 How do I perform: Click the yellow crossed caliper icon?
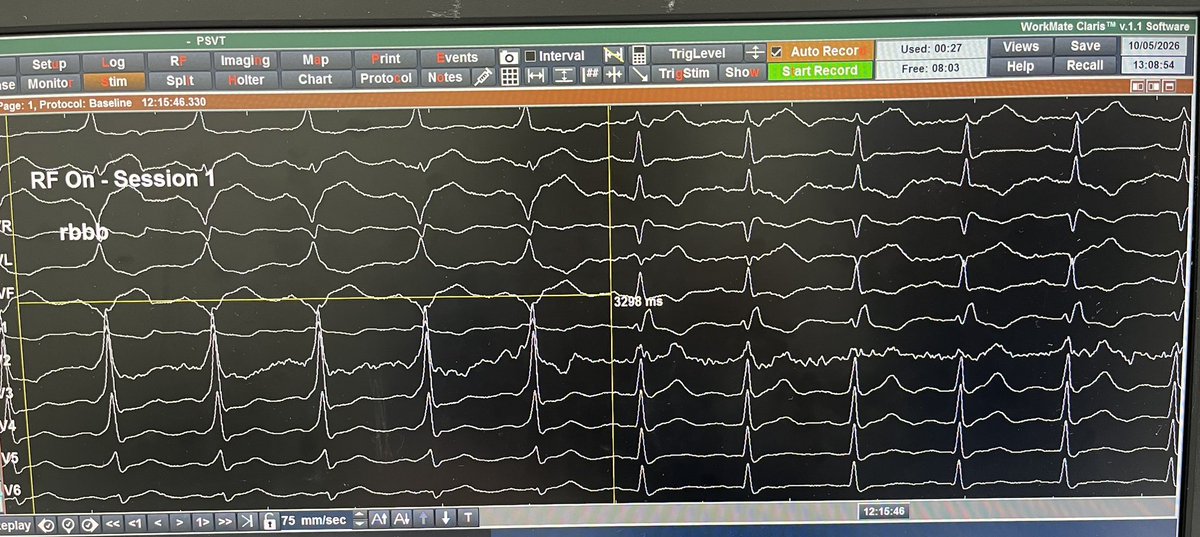pos(614,54)
